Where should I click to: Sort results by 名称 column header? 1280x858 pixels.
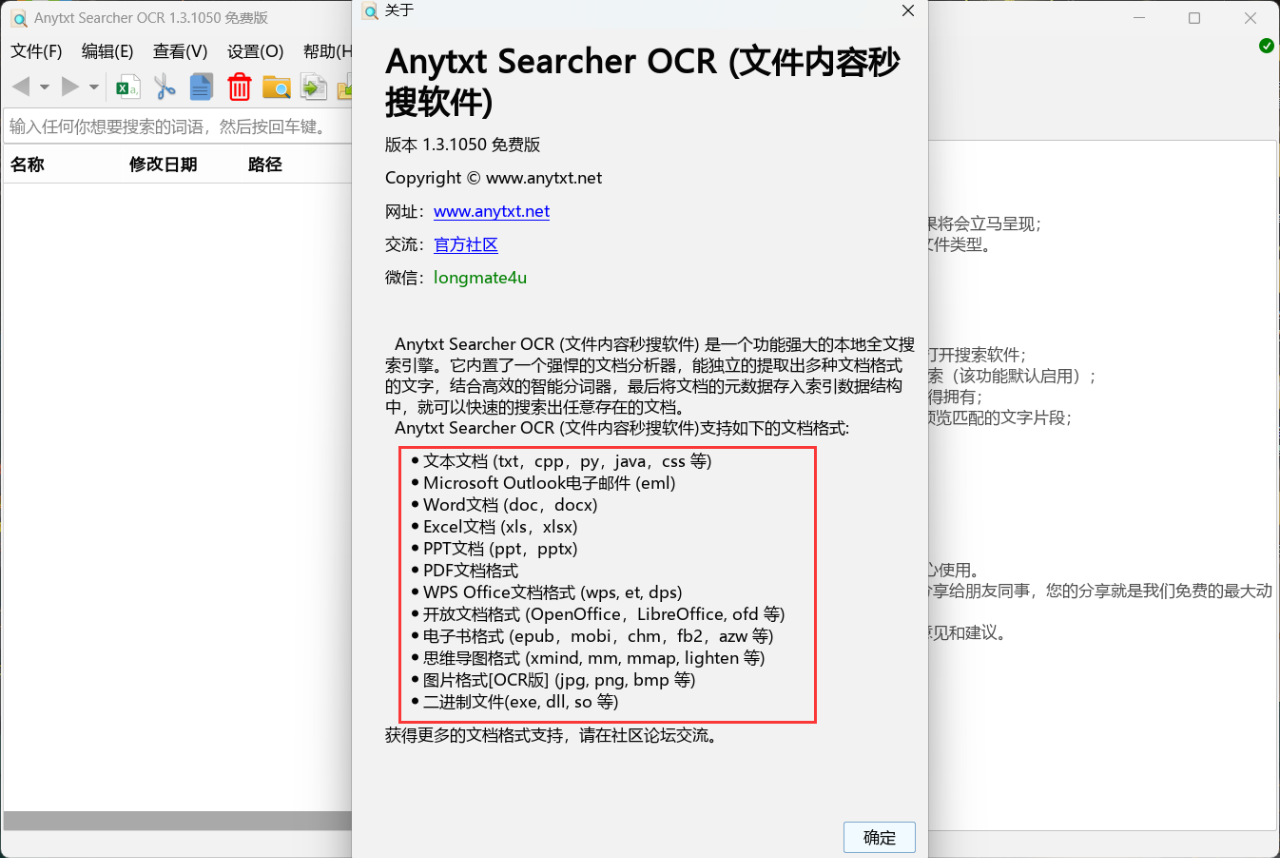coord(27,165)
